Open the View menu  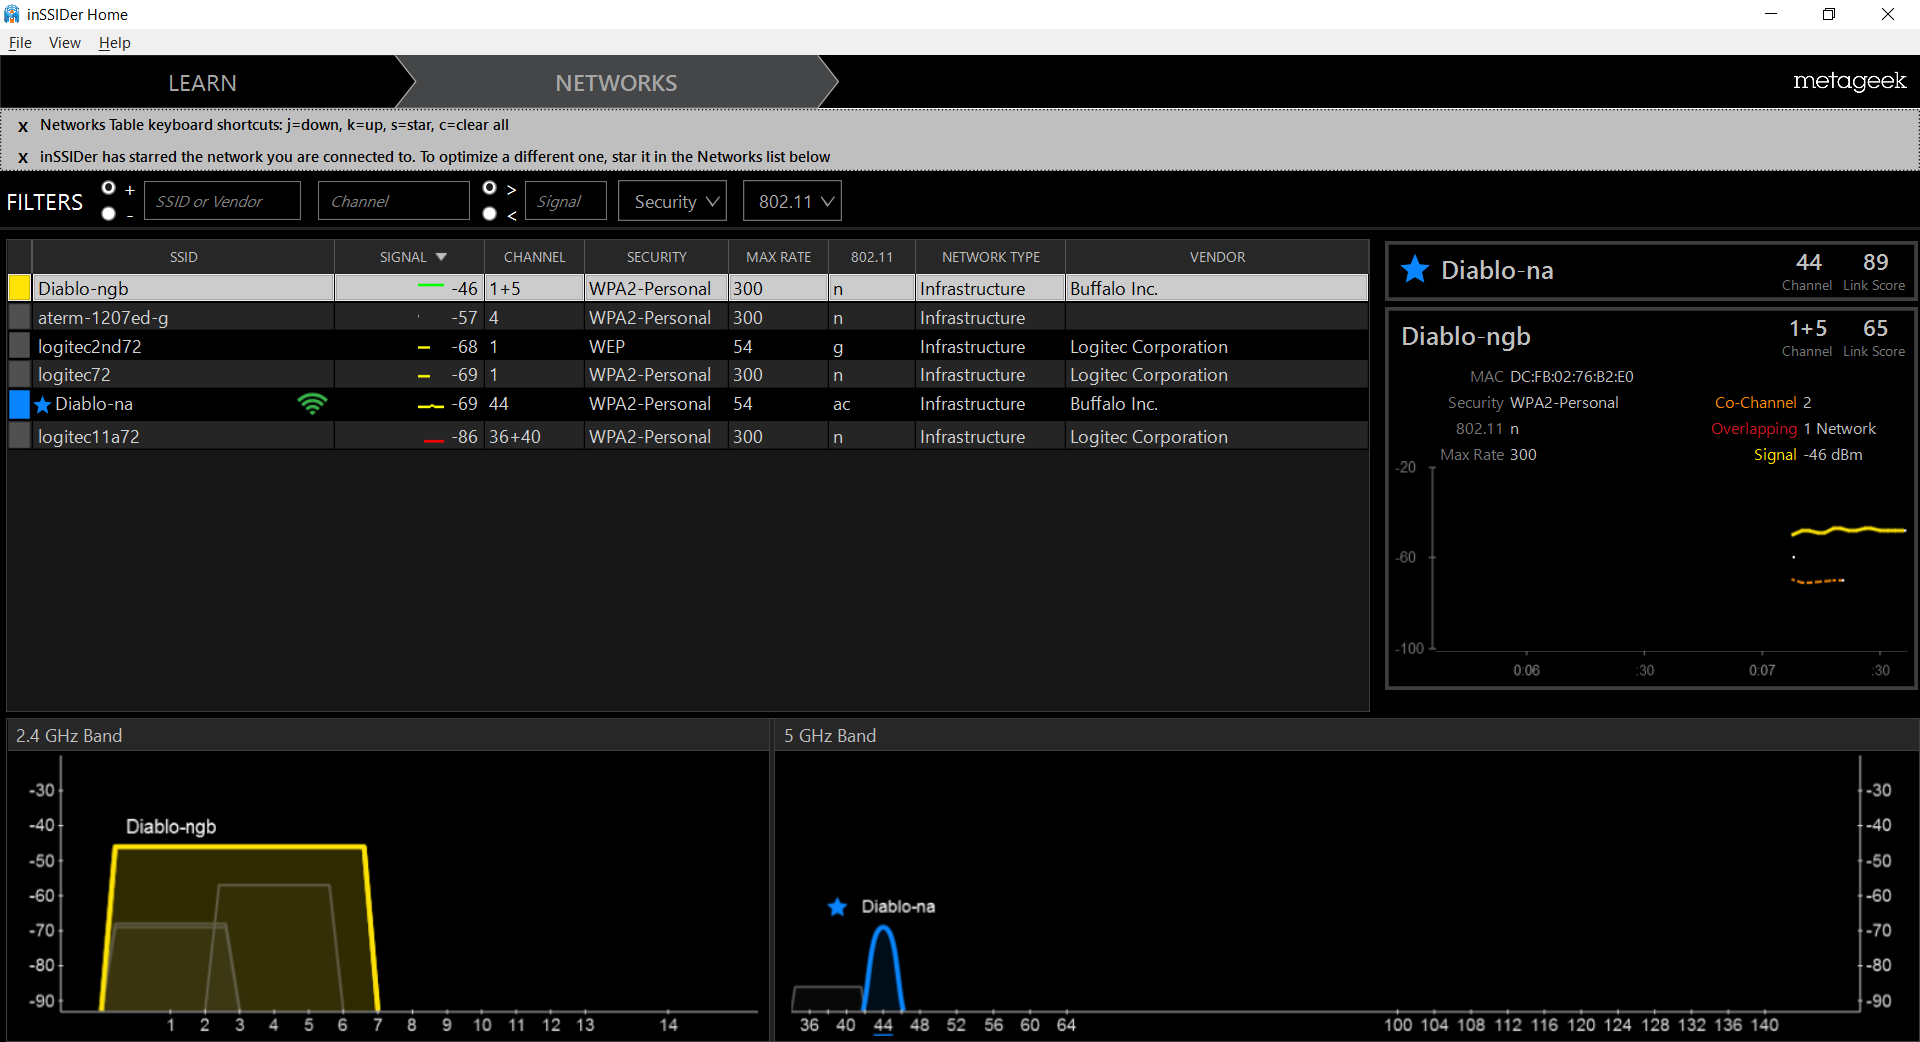tap(65, 43)
